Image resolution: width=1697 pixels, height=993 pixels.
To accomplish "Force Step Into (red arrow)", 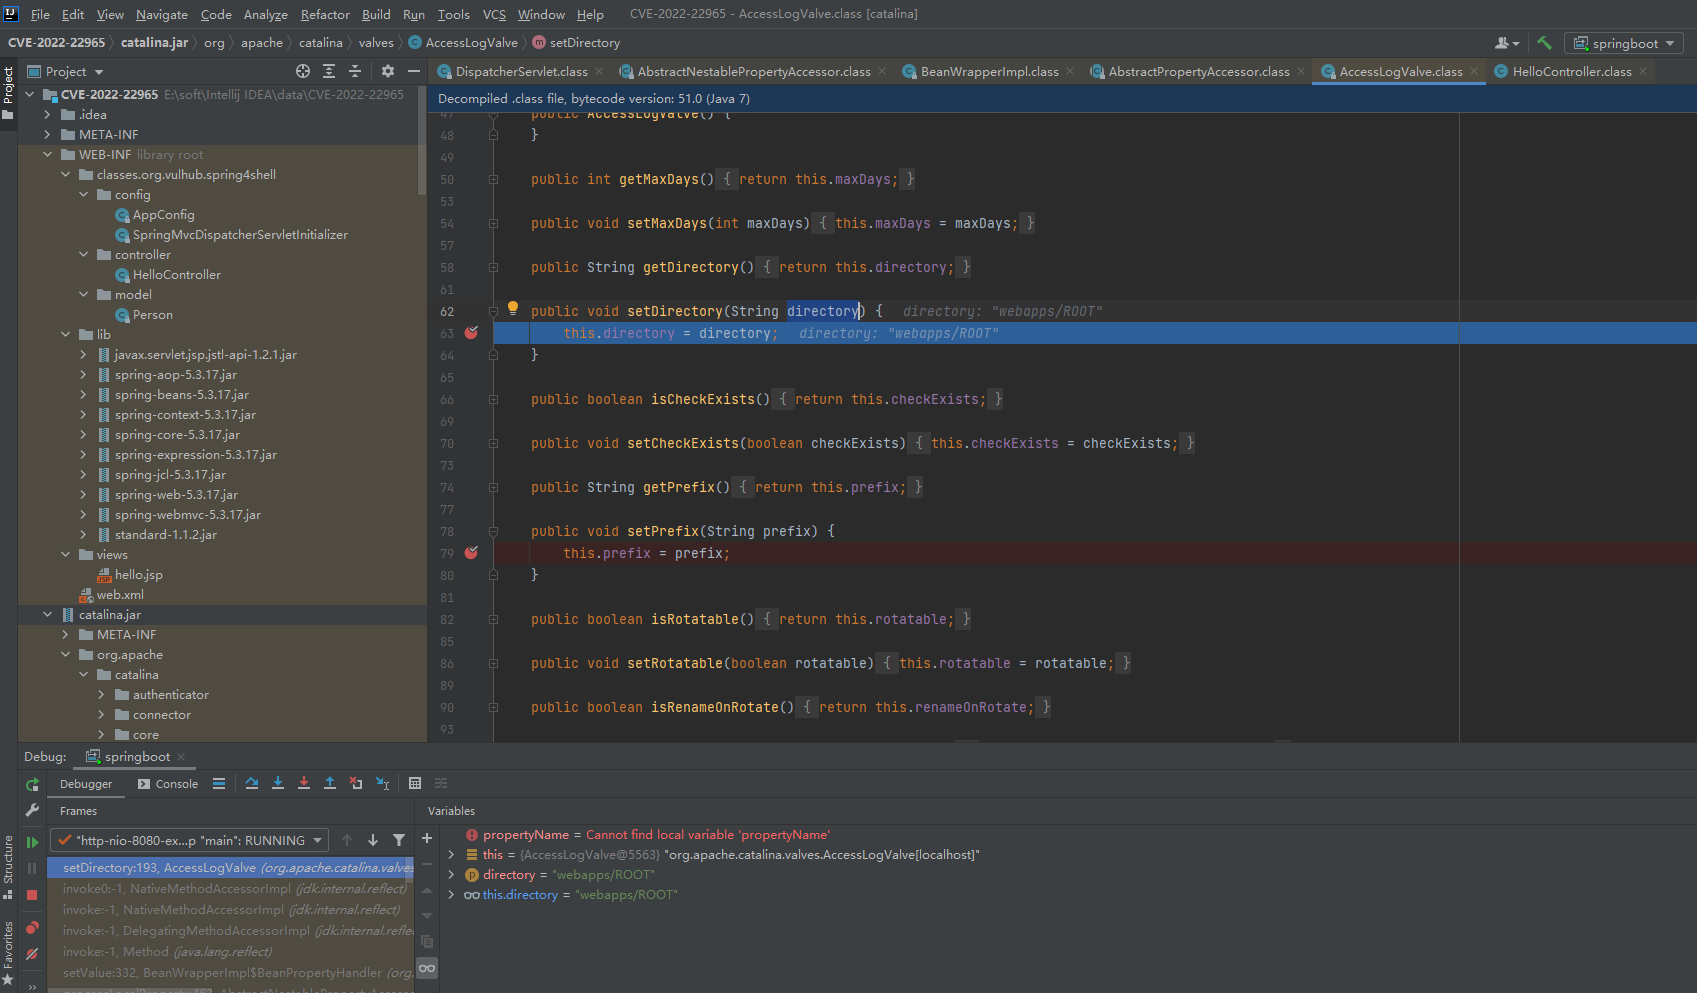I will (304, 784).
